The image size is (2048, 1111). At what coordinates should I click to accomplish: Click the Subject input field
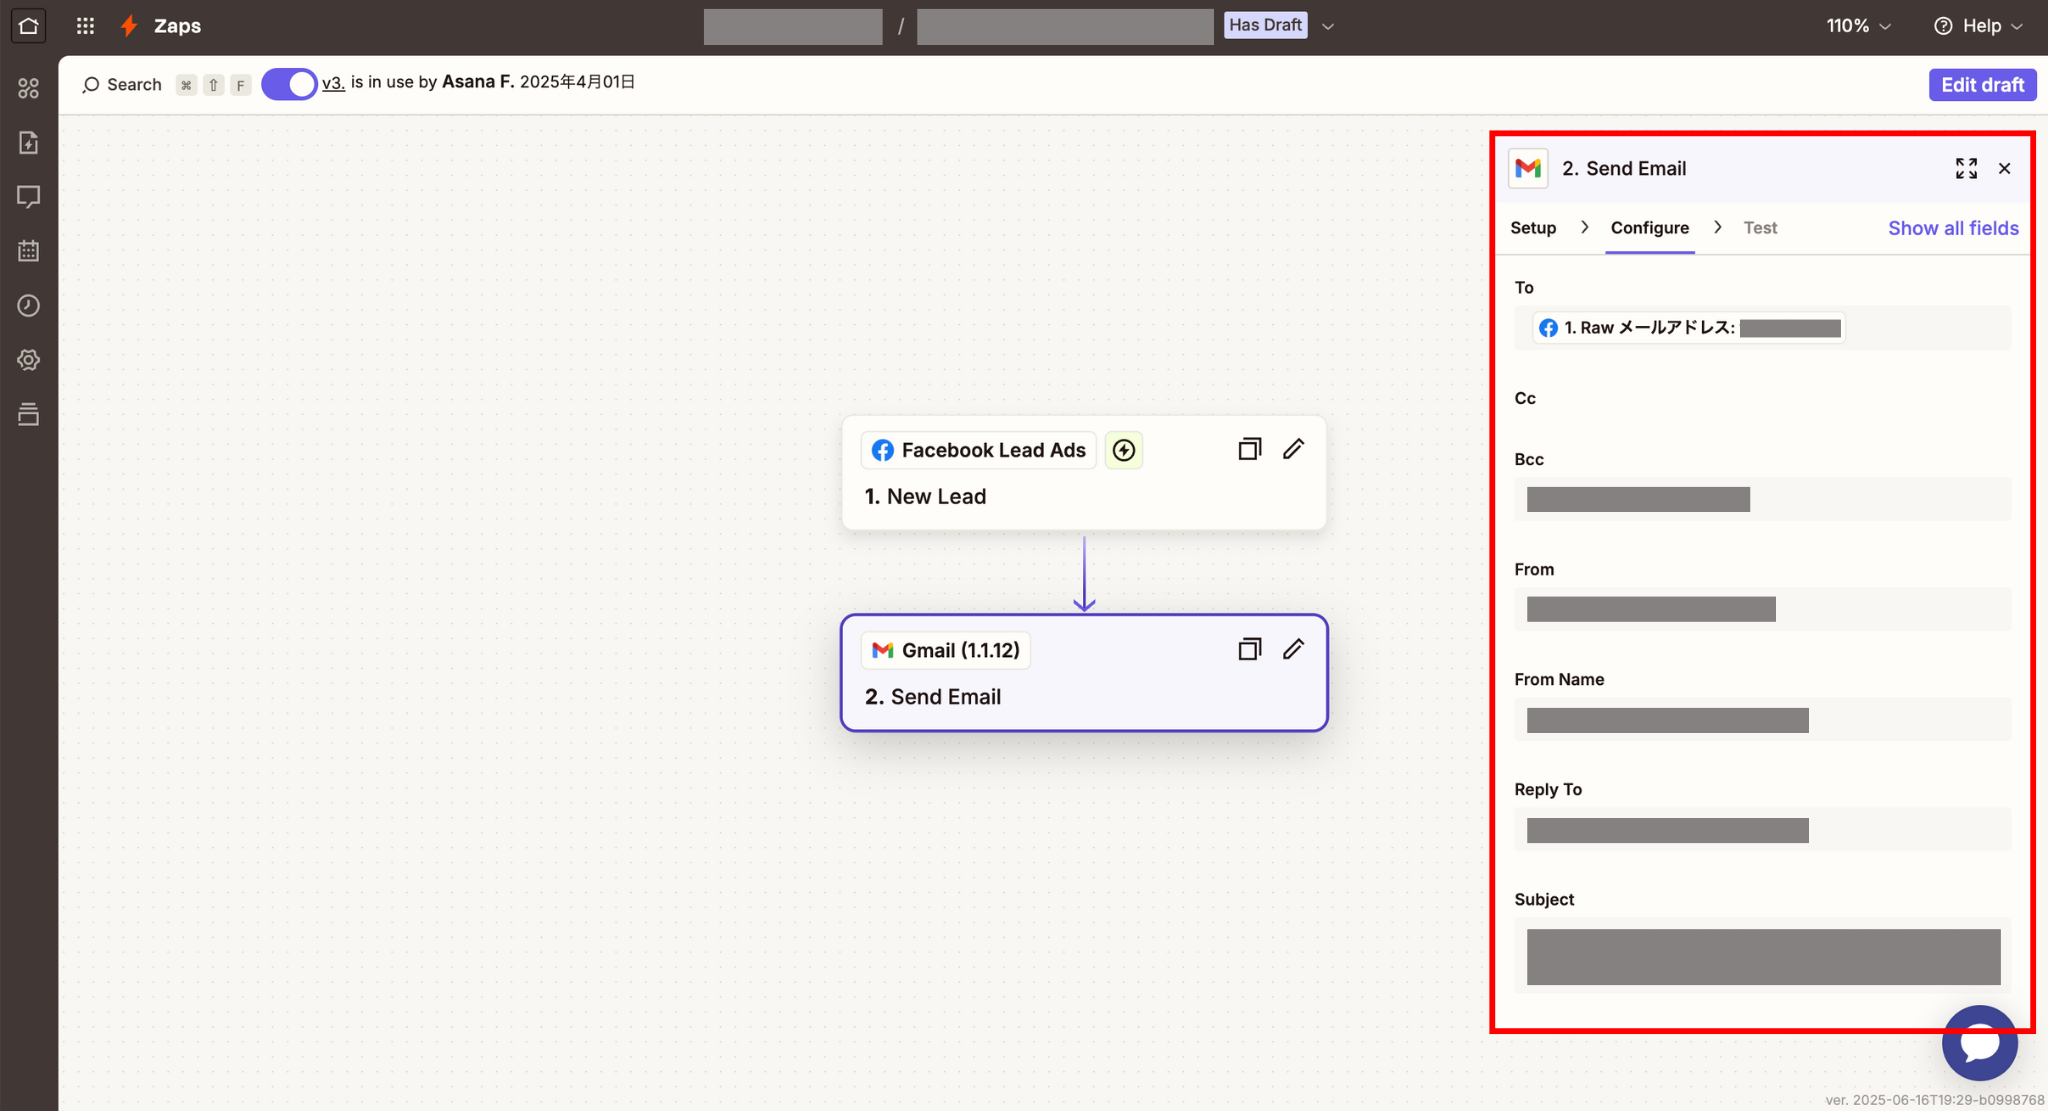(1762, 956)
